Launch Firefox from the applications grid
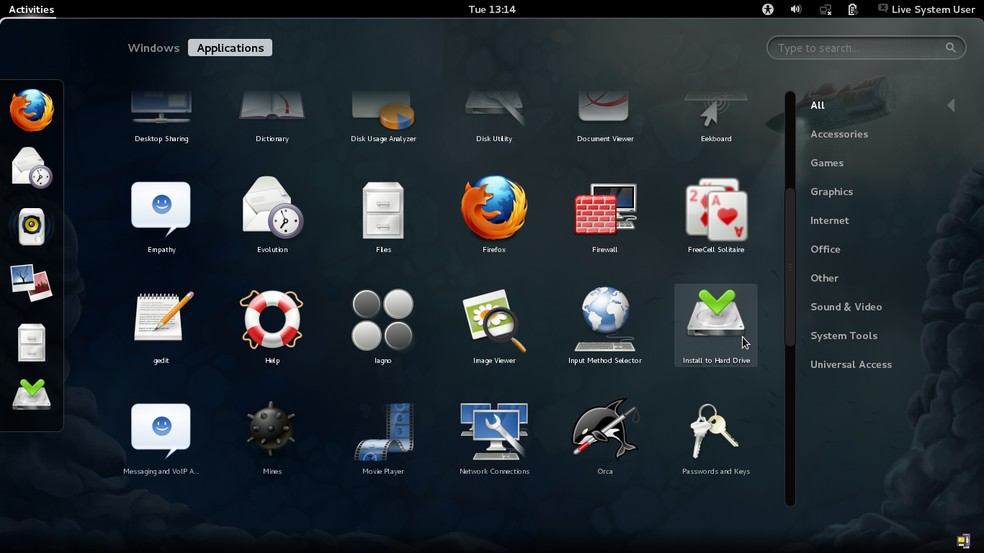984x553 pixels. coord(494,210)
